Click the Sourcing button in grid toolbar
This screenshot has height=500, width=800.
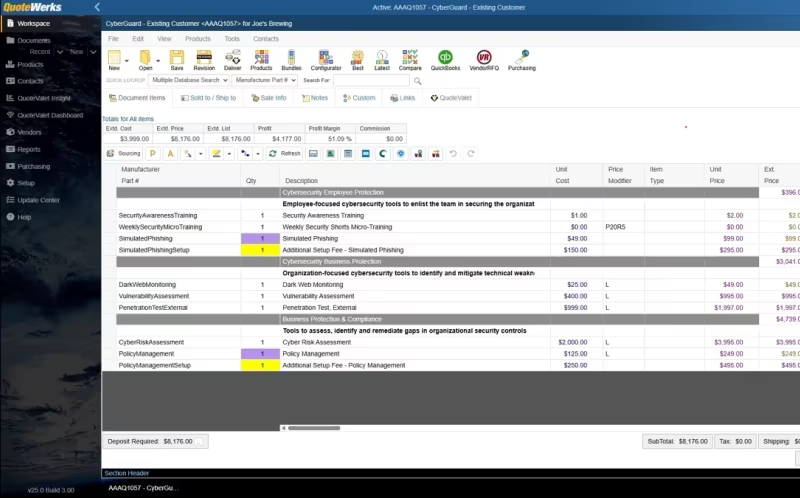(x=123, y=154)
